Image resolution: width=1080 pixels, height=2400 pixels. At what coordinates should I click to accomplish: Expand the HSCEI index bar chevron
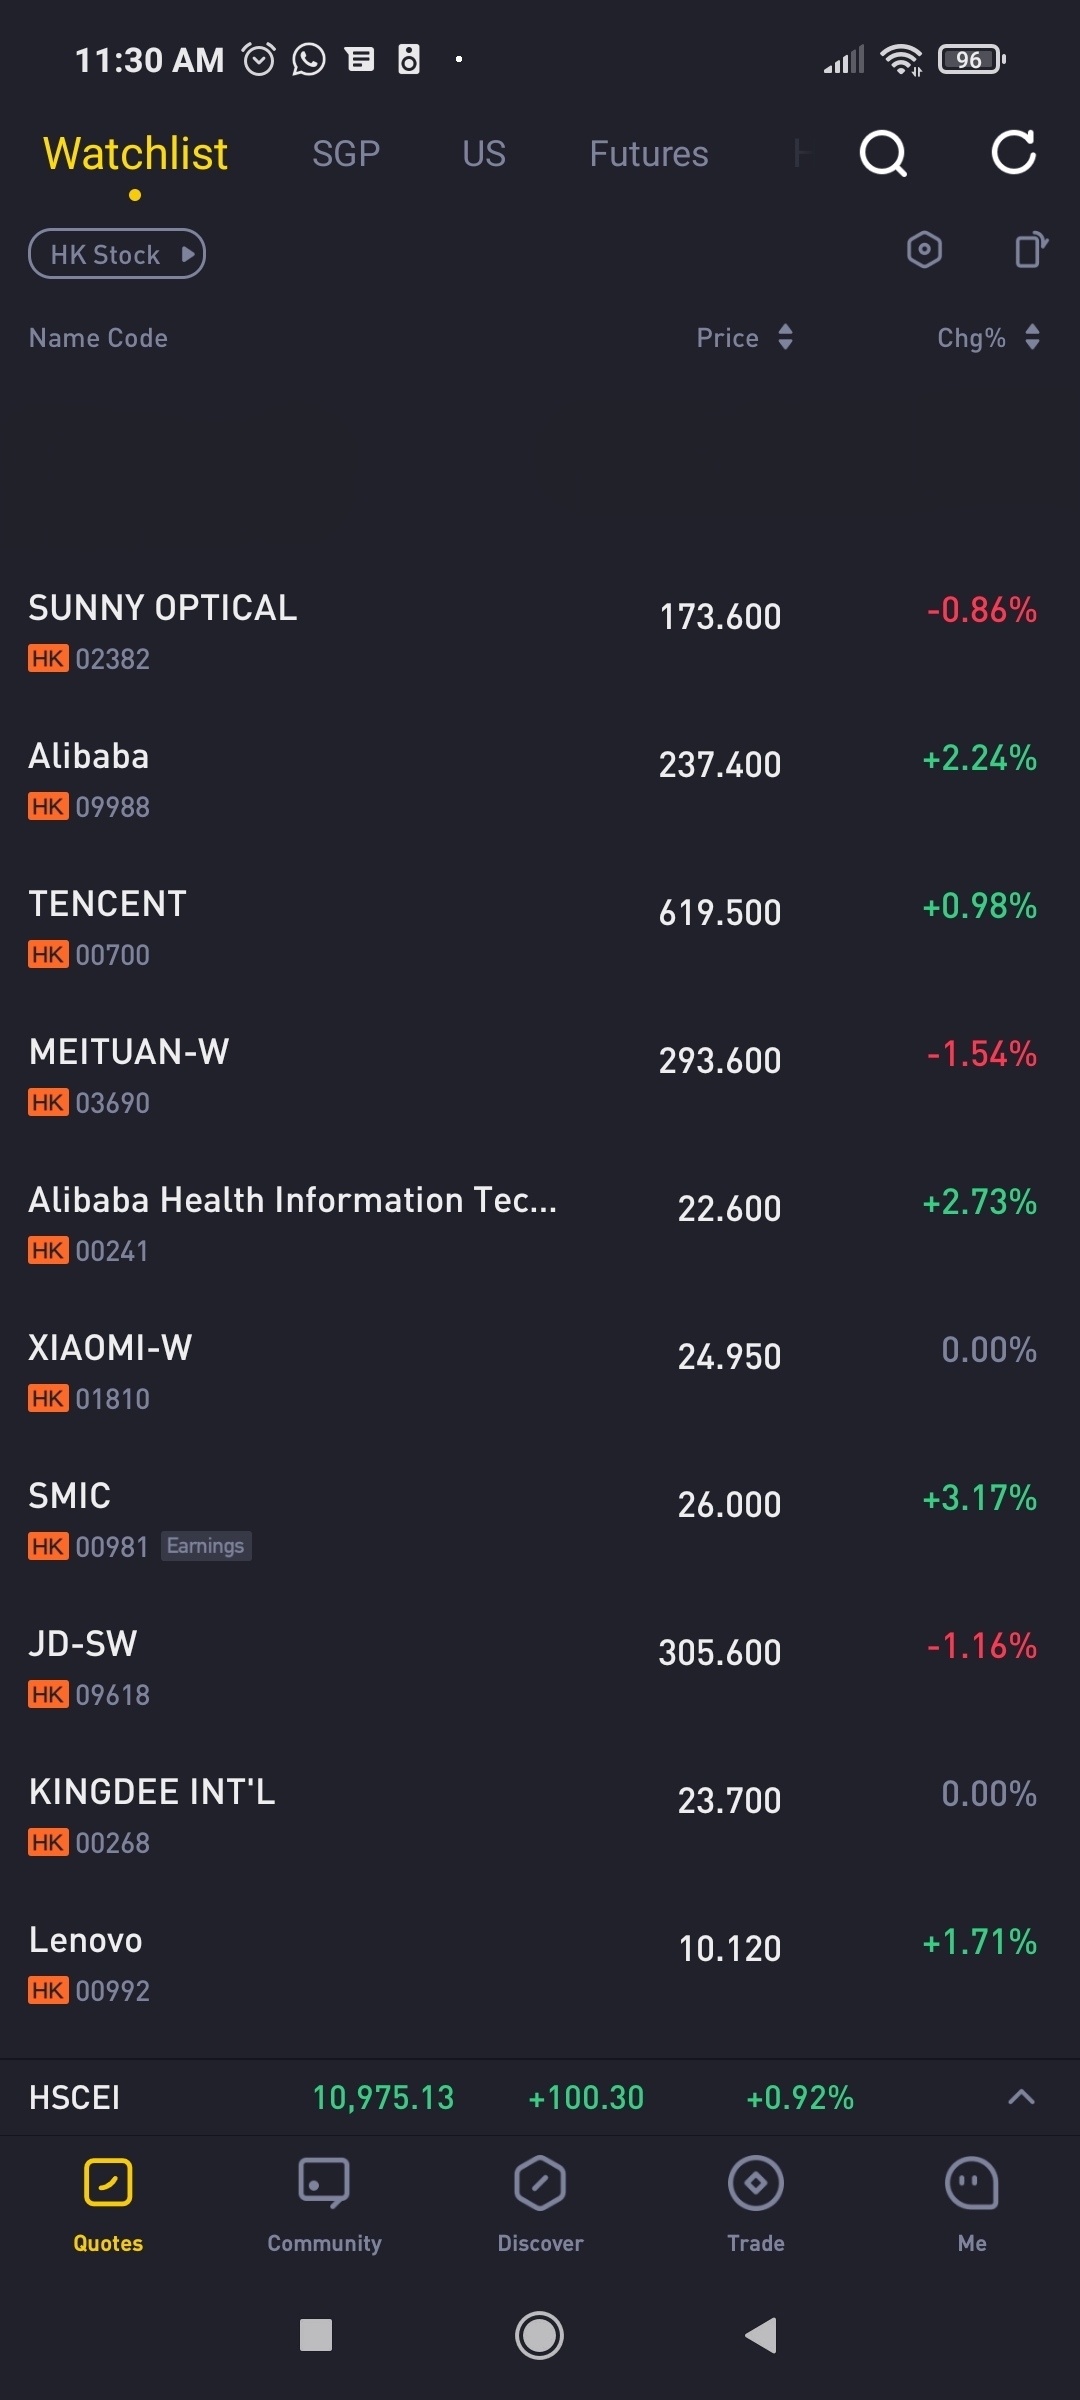point(1021,2097)
